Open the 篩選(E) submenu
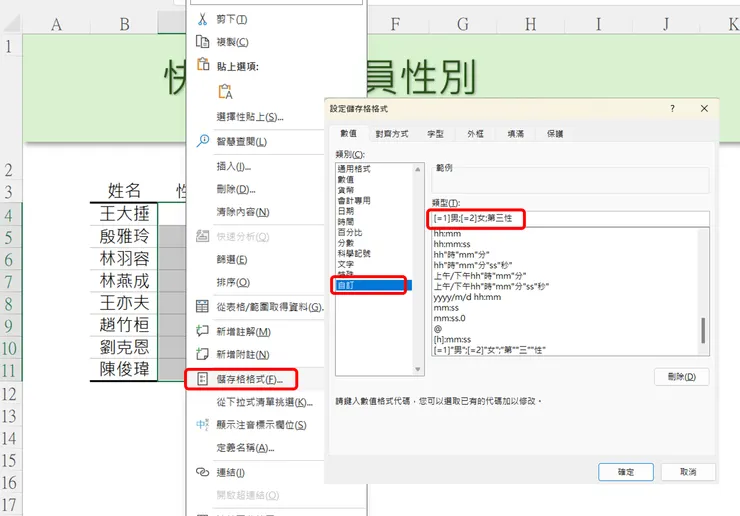Viewport: 740px width, 516px height. [x=232, y=260]
